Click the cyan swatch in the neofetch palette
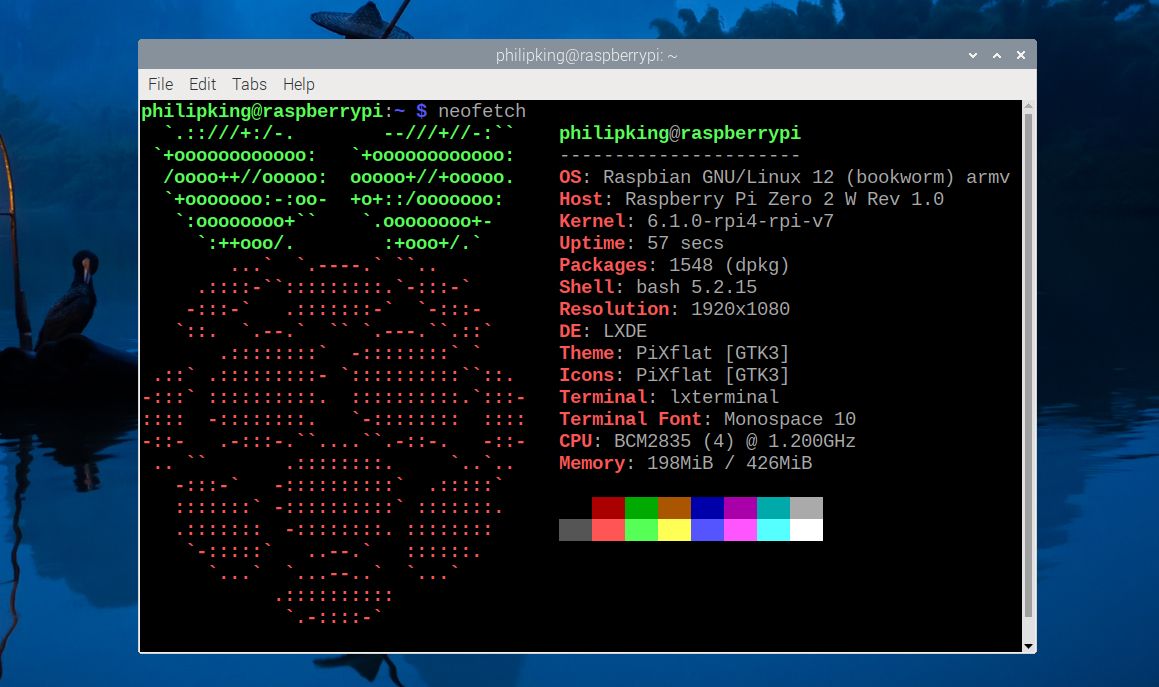Viewport: 1159px width, 687px height. coord(772,506)
